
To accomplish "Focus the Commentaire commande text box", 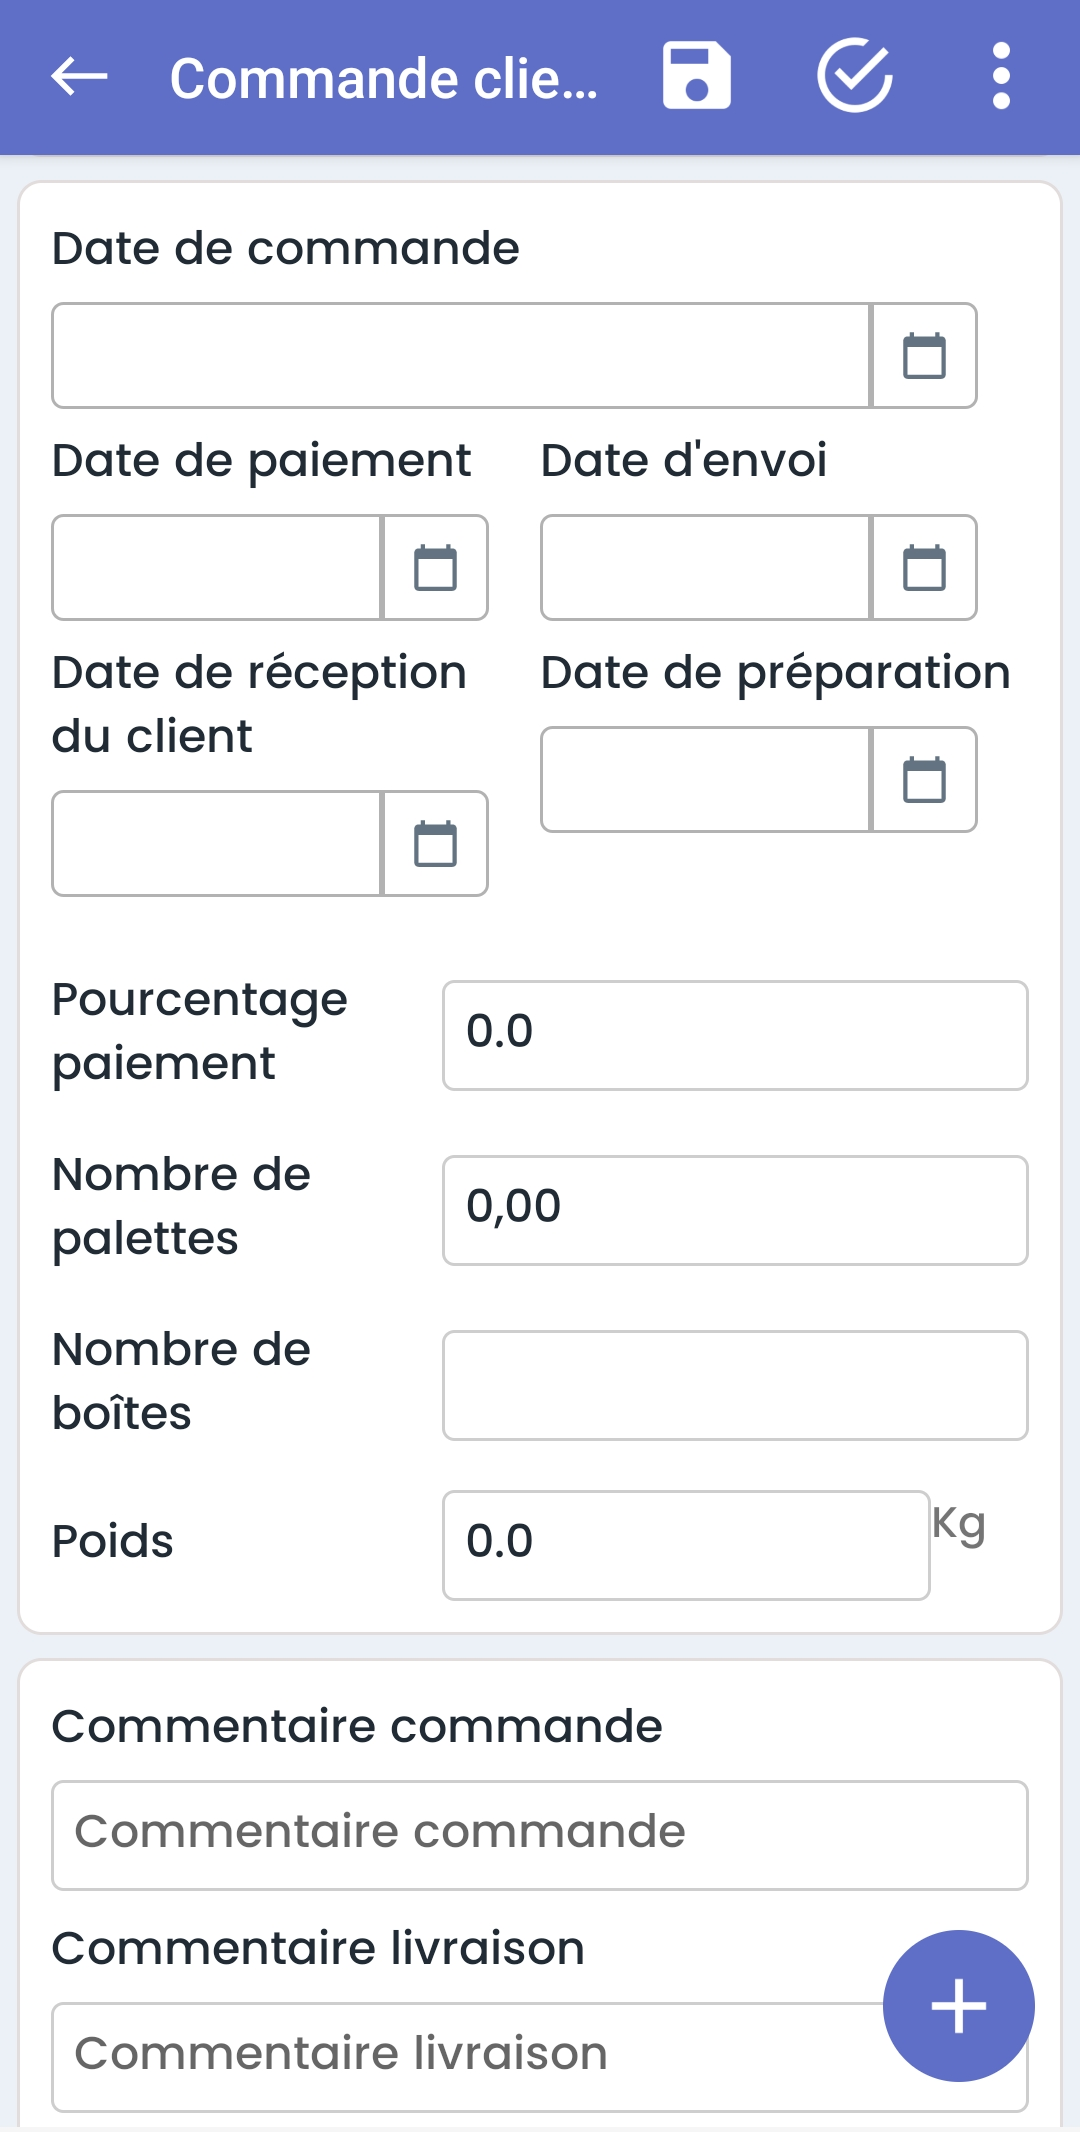I will 540,1836.
